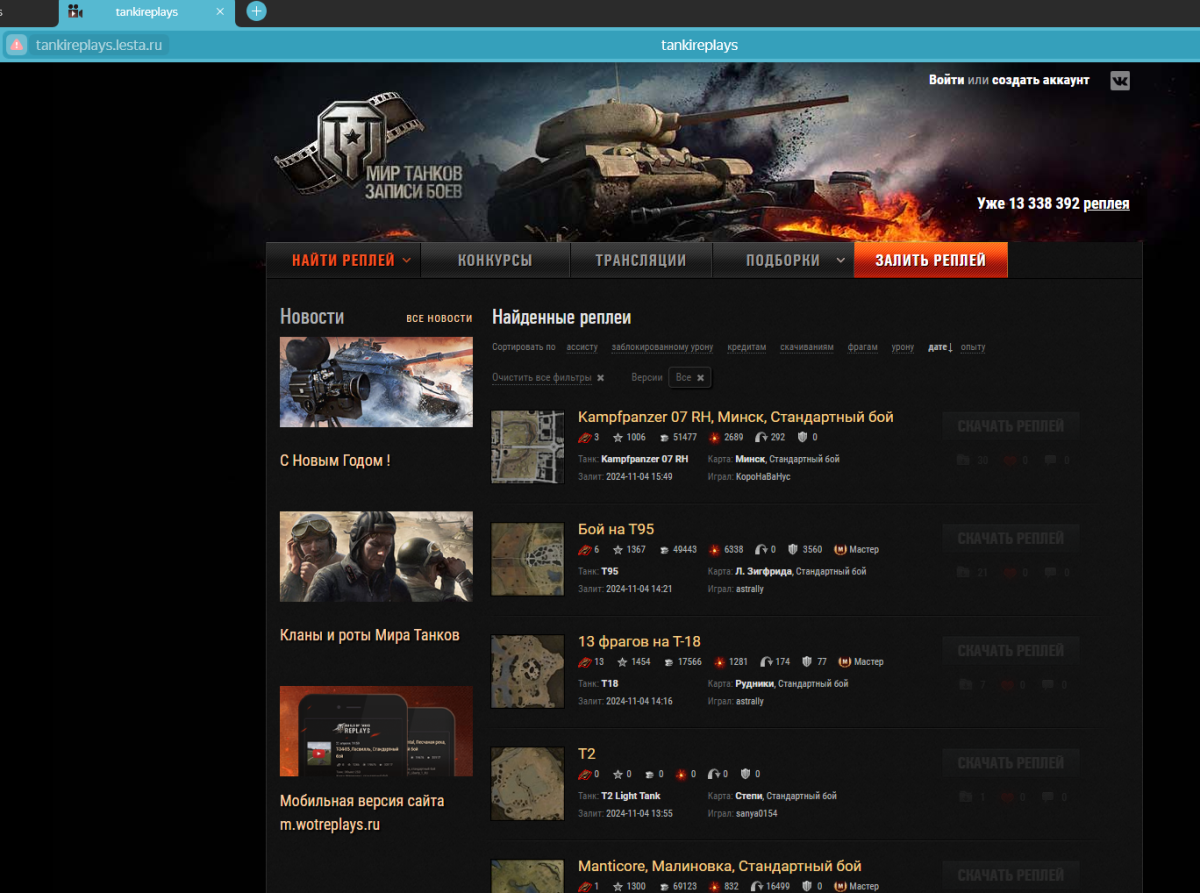The width and height of the screenshot is (1200, 893).
Task: Click player name КороНаВаНус
Action: (x=763, y=477)
